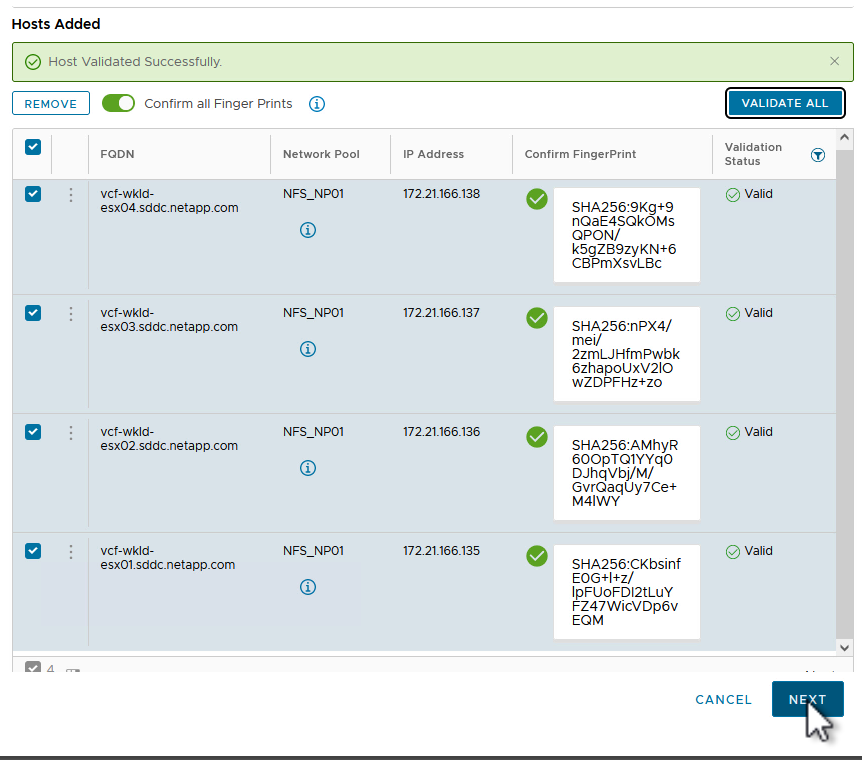Click the REMOVE button

click(51, 103)
